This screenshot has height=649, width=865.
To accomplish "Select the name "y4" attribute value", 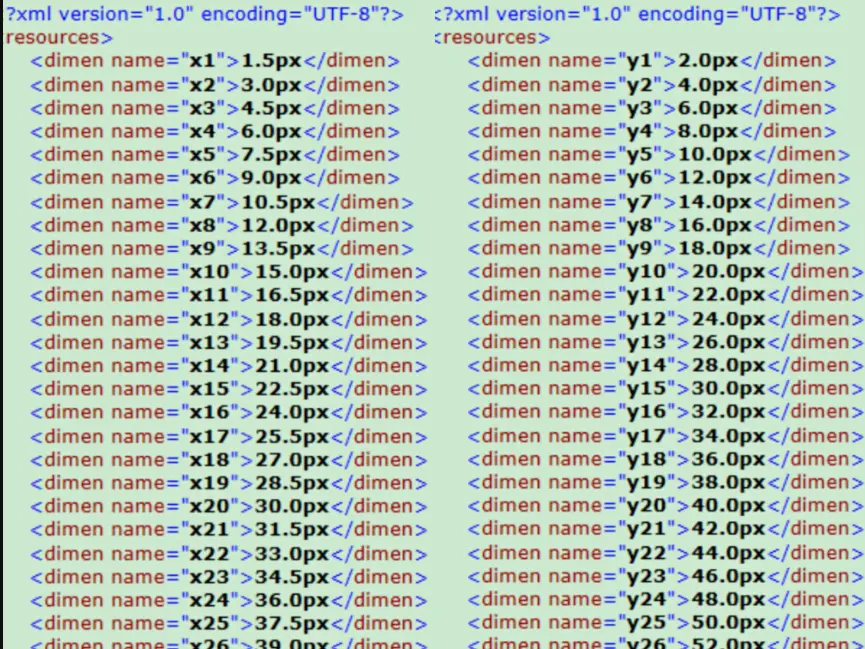I will click(641, 131).
